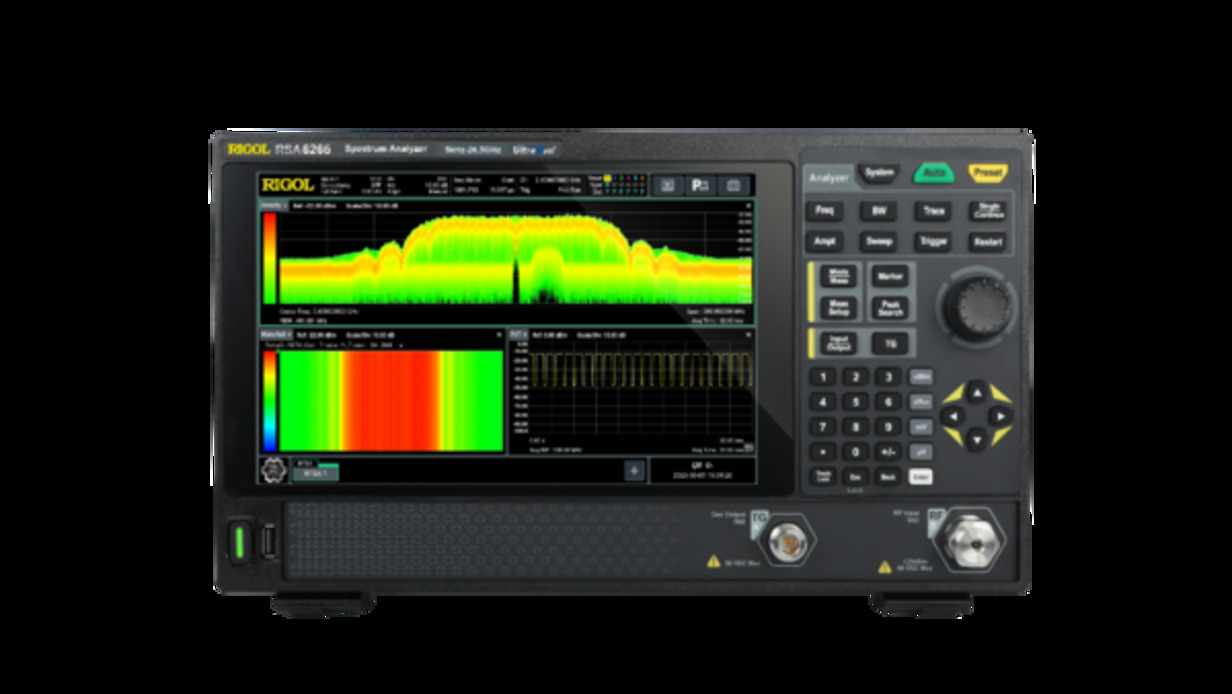Screen dimensions: 1232x694
Task: Toggle the Touch Lock key
Action: pyautogui.click(x=822, y=477)
